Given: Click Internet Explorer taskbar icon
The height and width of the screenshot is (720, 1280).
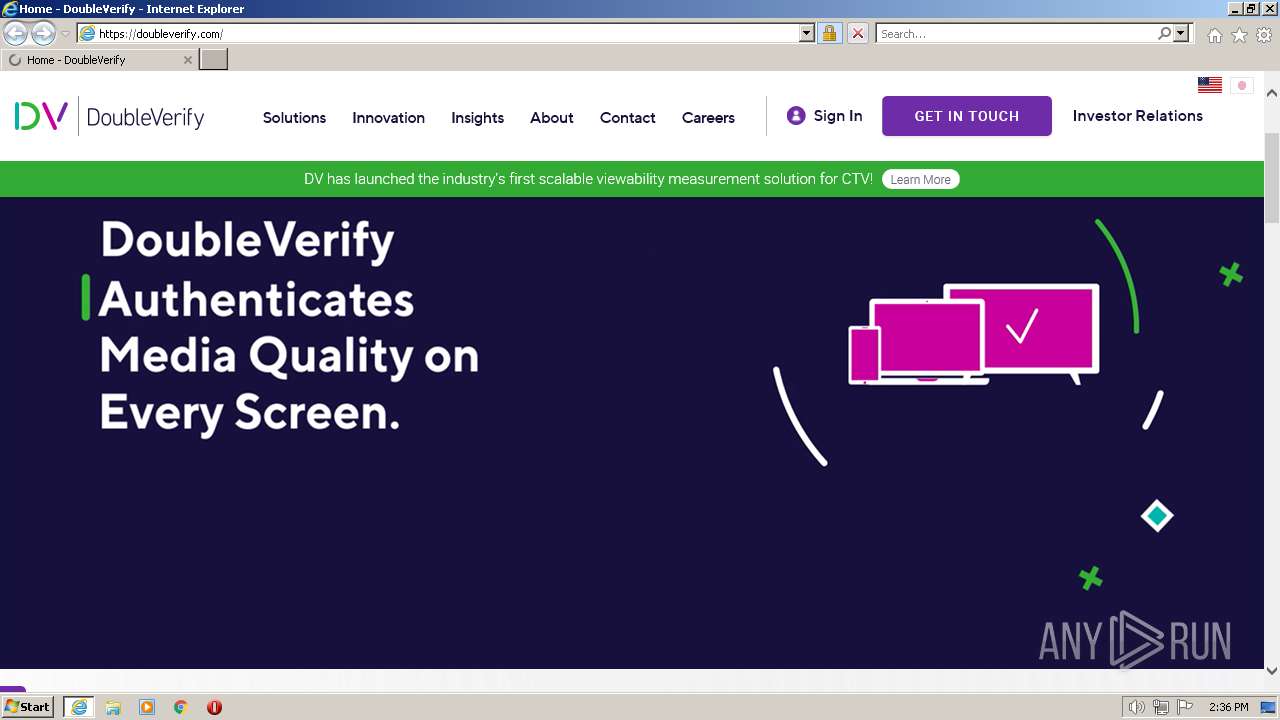Looking at the screenshot, I should [x=79, y=707].
